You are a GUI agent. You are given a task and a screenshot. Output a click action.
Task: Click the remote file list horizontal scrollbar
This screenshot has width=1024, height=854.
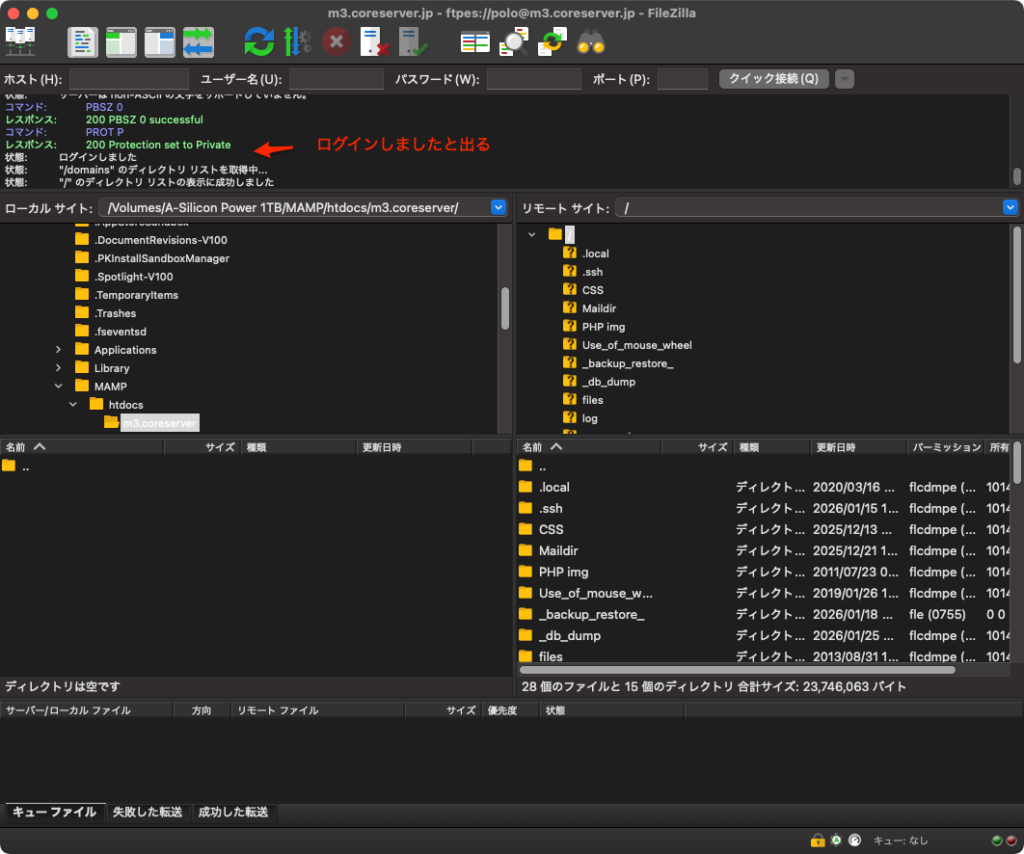click(737, 669)
